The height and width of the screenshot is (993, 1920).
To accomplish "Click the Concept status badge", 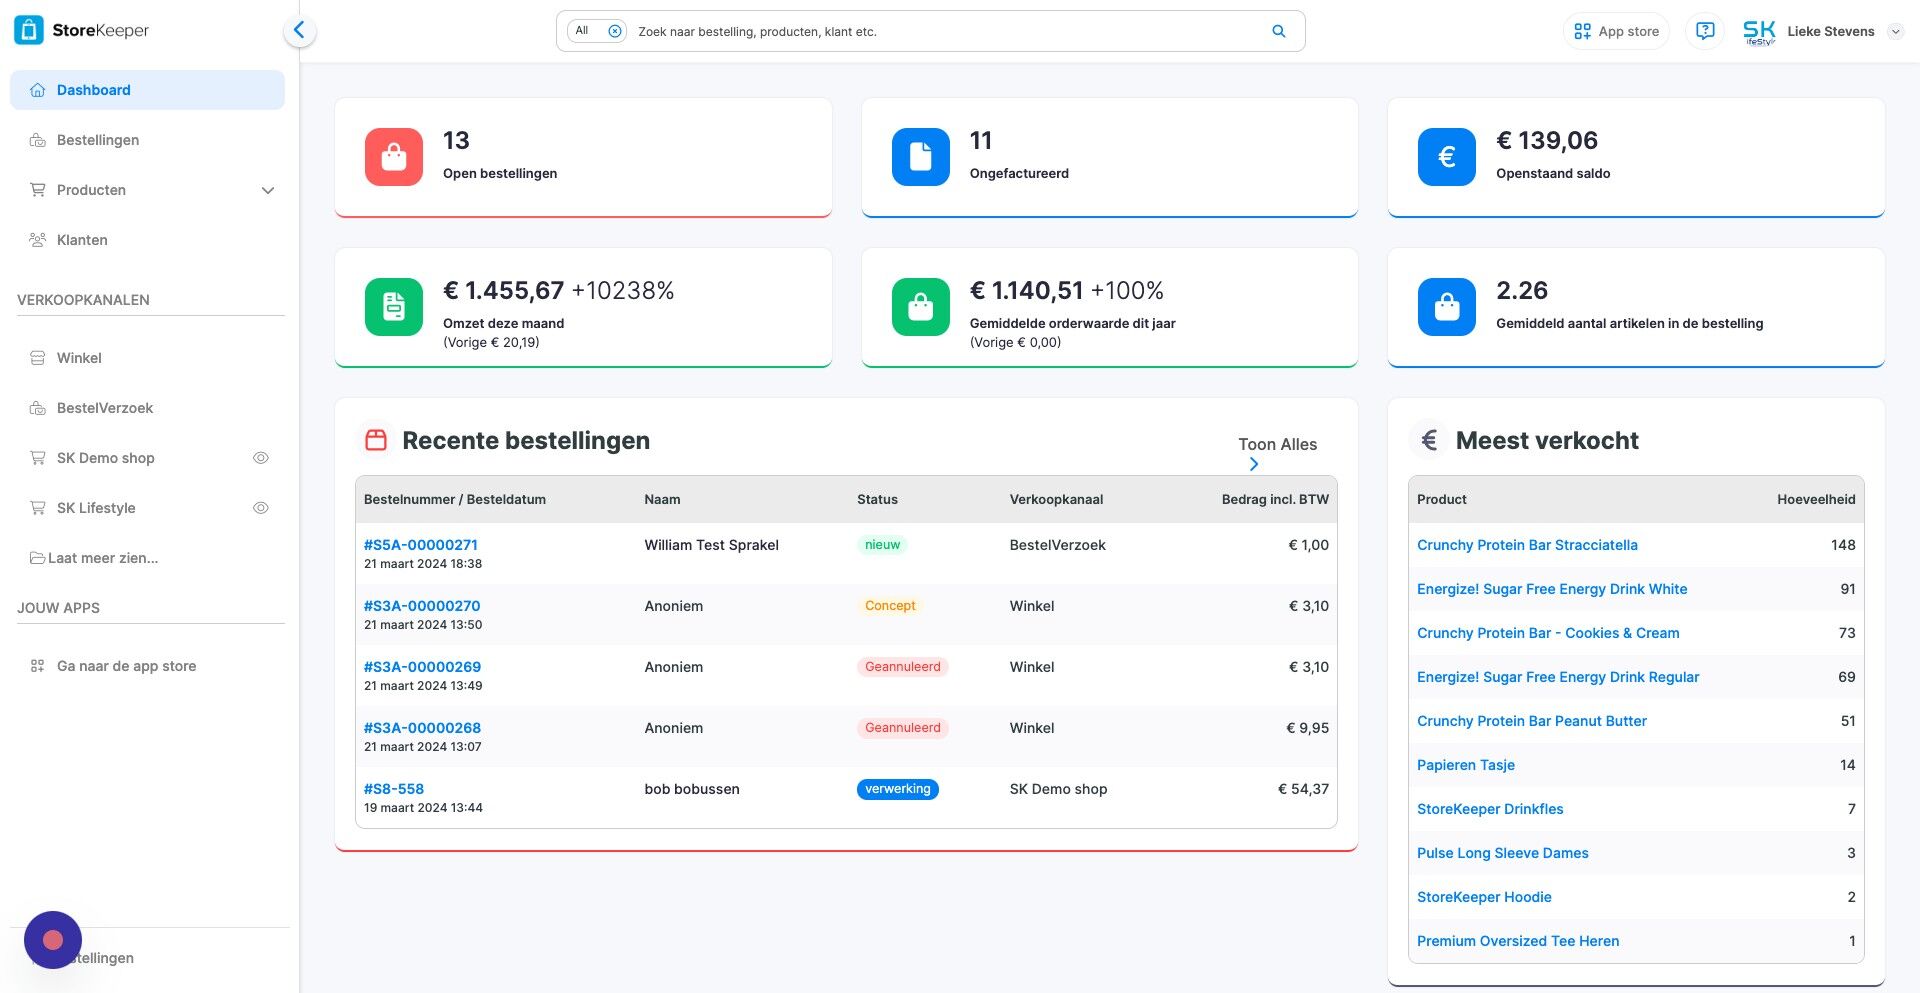I will coord(890,606).
